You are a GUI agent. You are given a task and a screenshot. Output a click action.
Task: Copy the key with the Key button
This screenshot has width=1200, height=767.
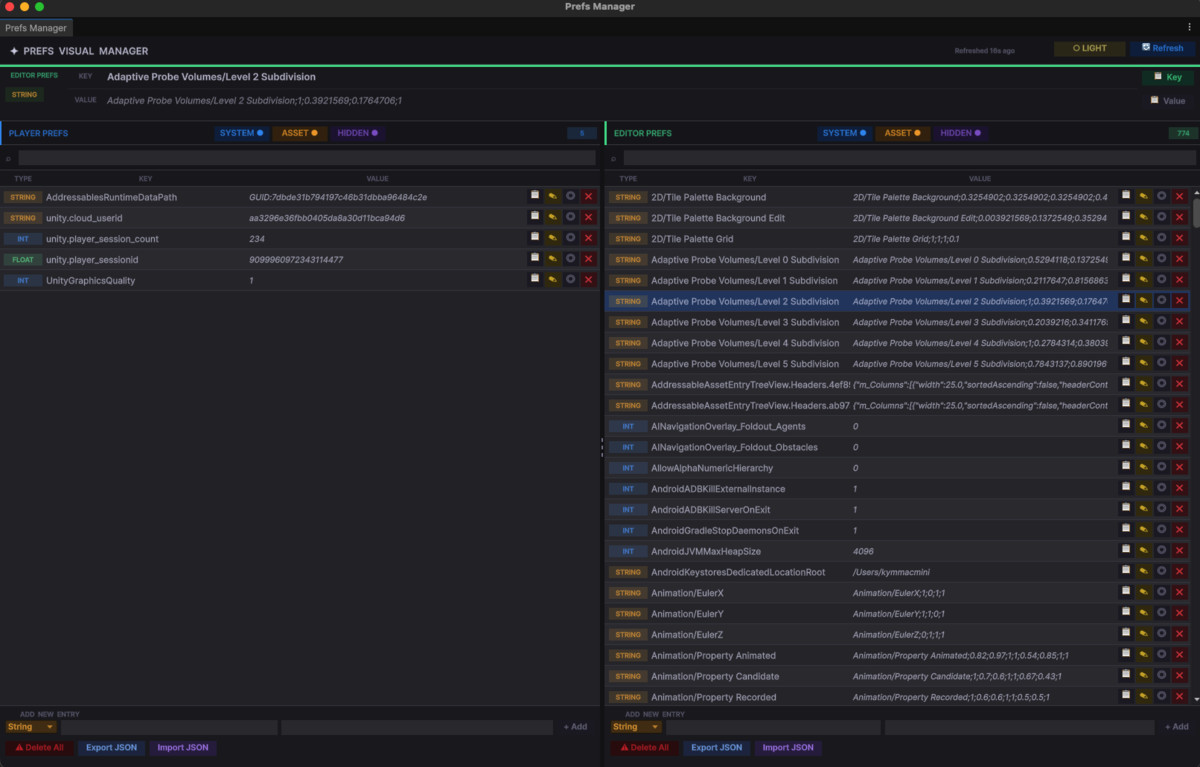coord(1167,77)
